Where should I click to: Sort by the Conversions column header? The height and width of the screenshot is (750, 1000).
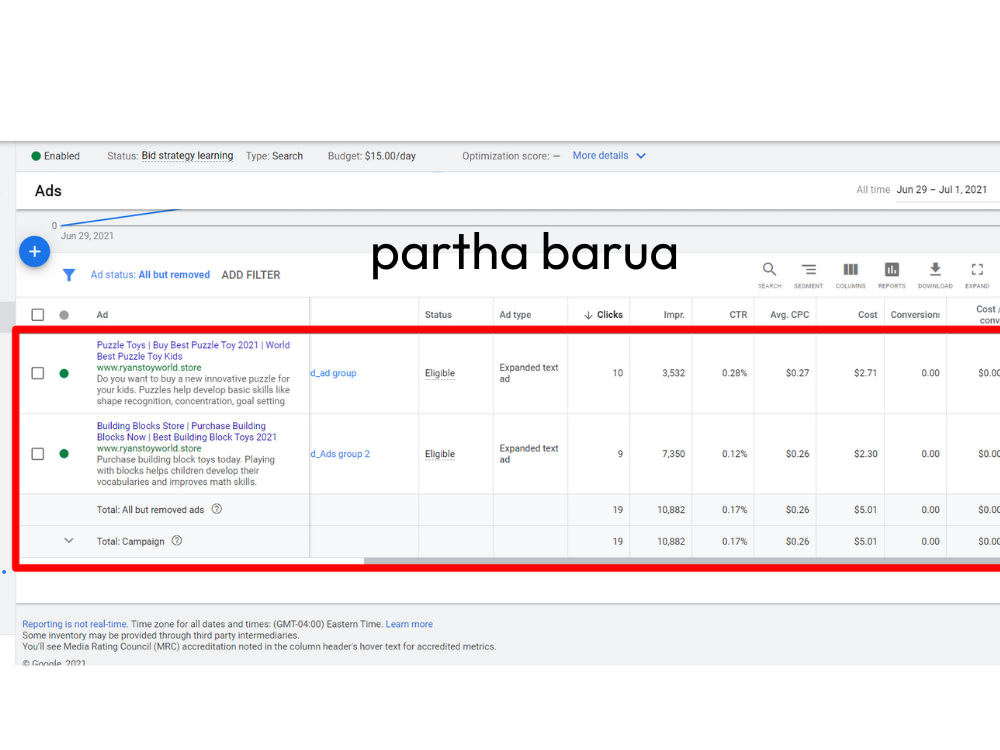(x=915, y=314)
